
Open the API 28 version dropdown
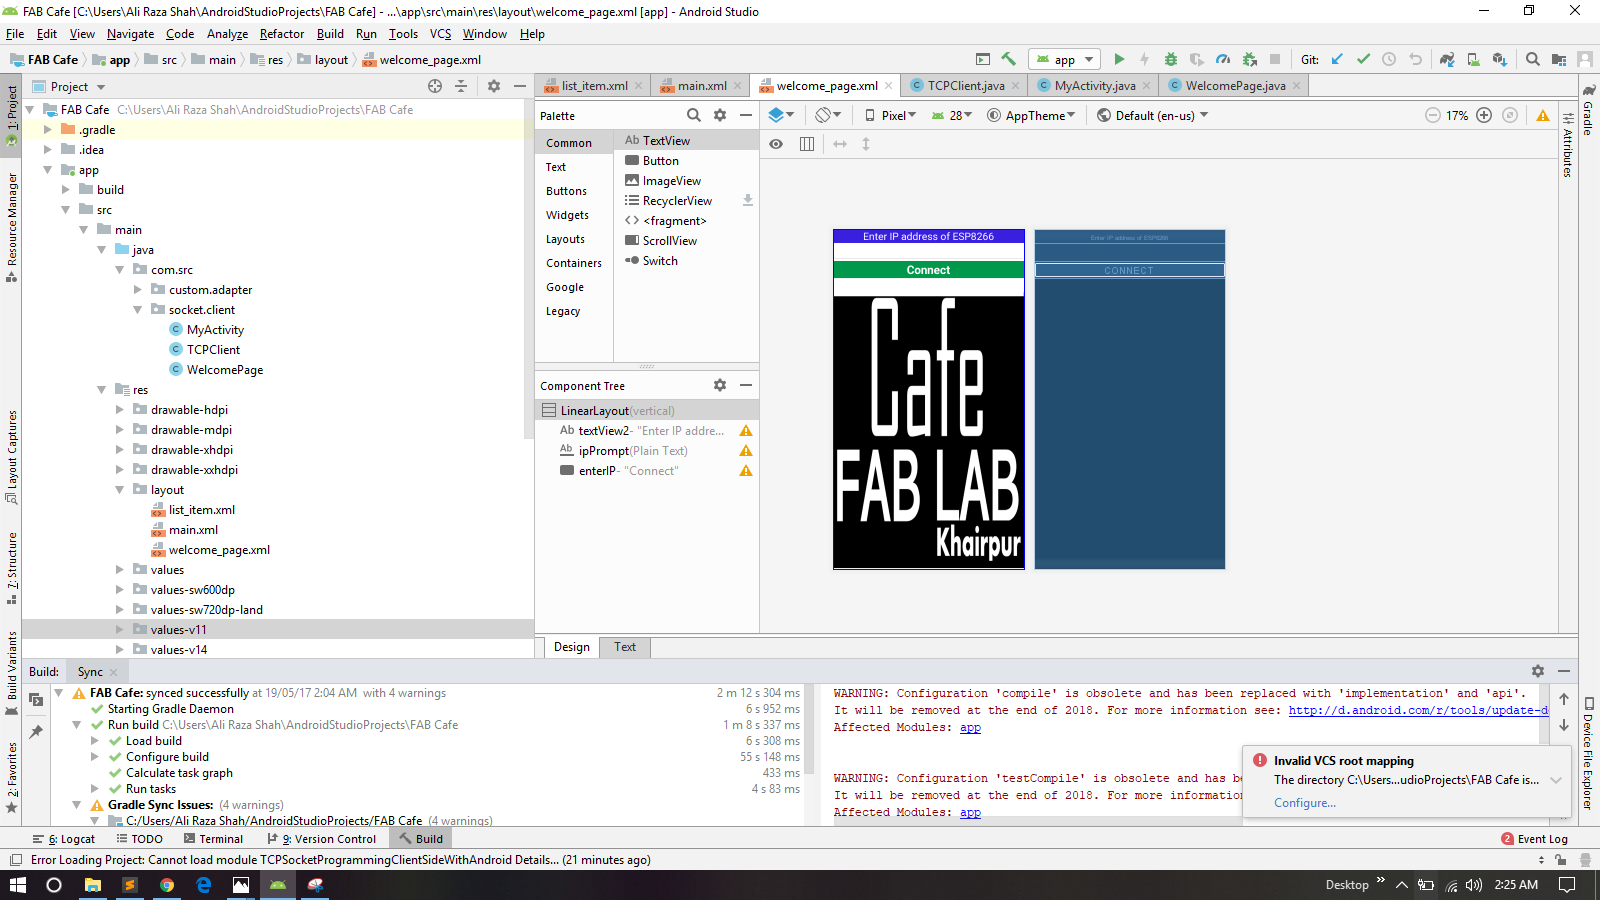952,115
